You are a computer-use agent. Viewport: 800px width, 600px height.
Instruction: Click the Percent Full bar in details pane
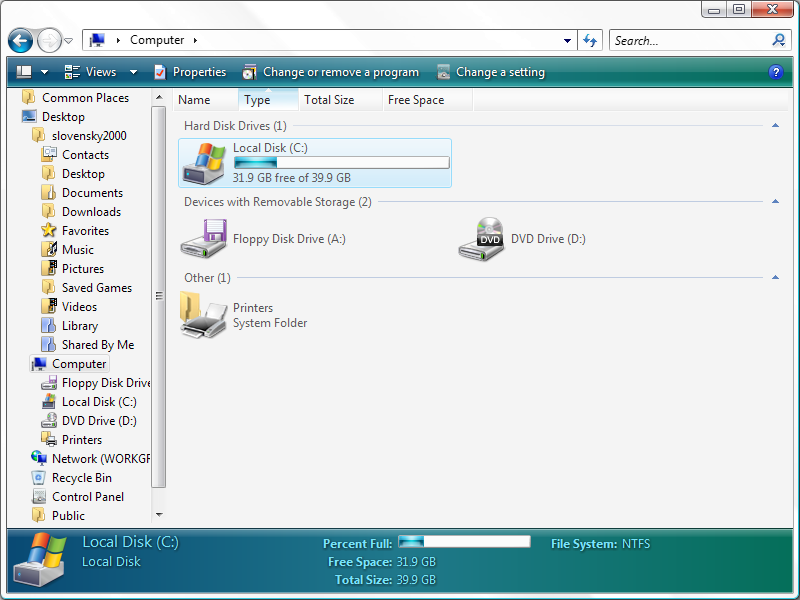(x=464, y=542)
